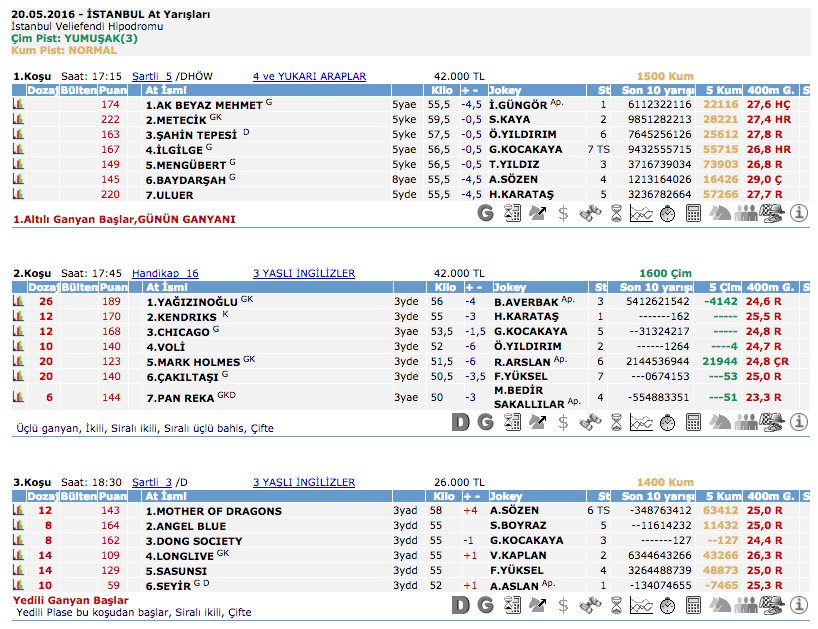Click the 4 ve YUKARI ARAPLAR link
Viewport: 818px width, 629px height.
309,76
